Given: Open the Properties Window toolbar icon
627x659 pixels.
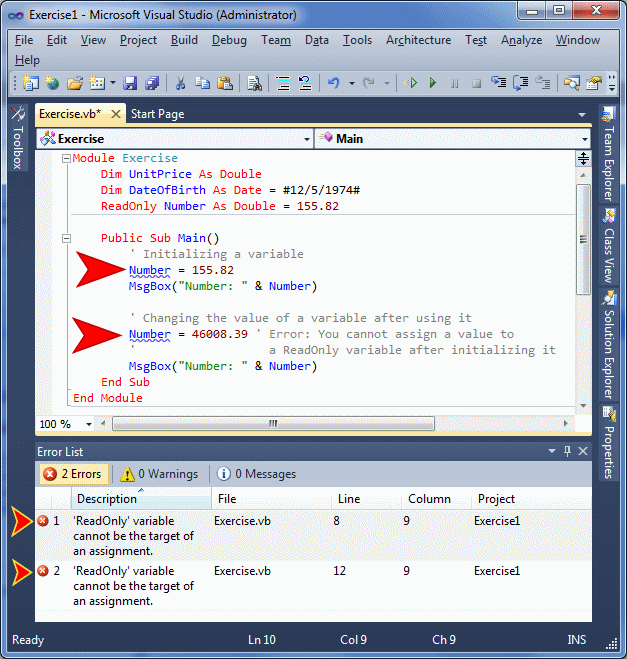Looking at the screenshot, I should (x=594, y=83).
